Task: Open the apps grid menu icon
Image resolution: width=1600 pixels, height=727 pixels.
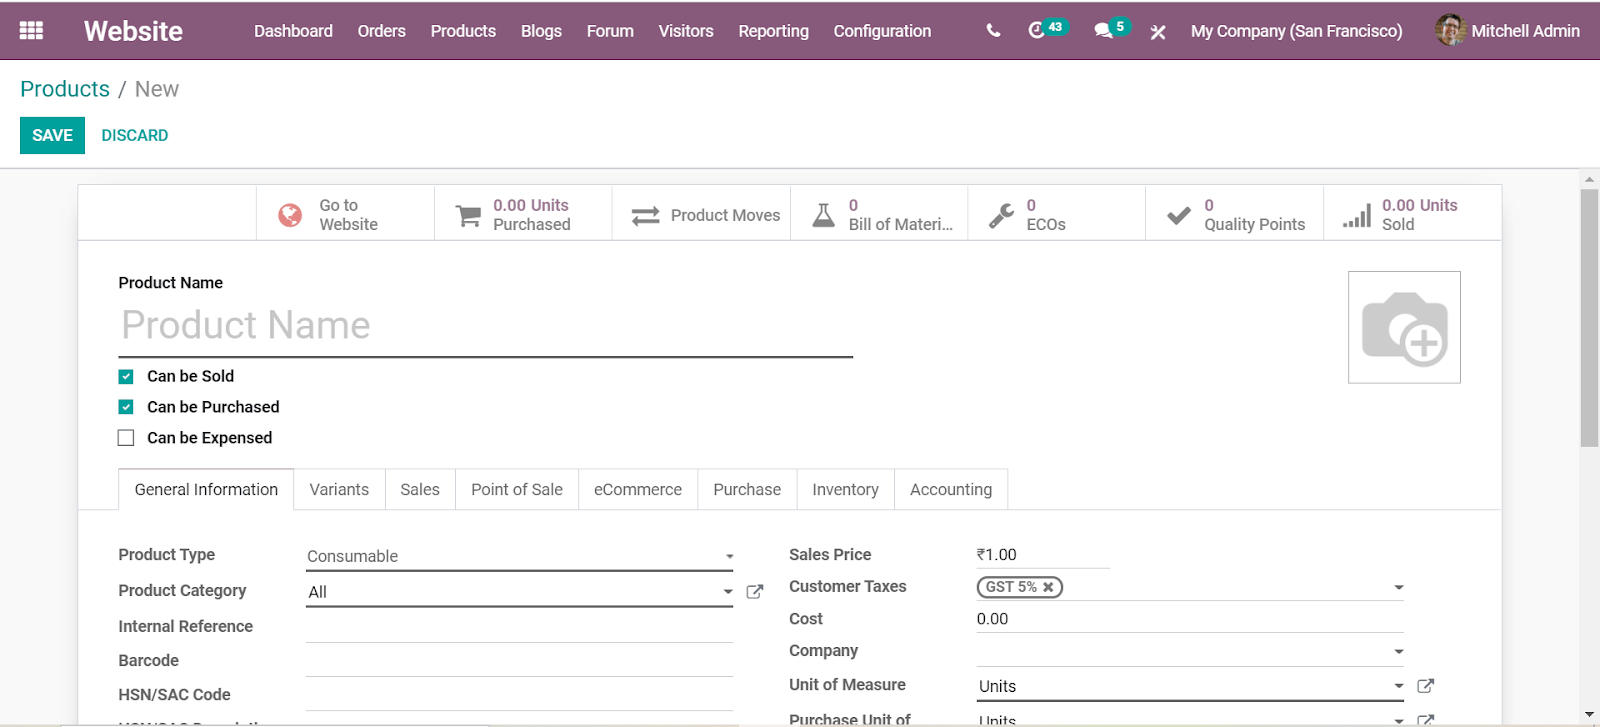Action: [31, 31]
